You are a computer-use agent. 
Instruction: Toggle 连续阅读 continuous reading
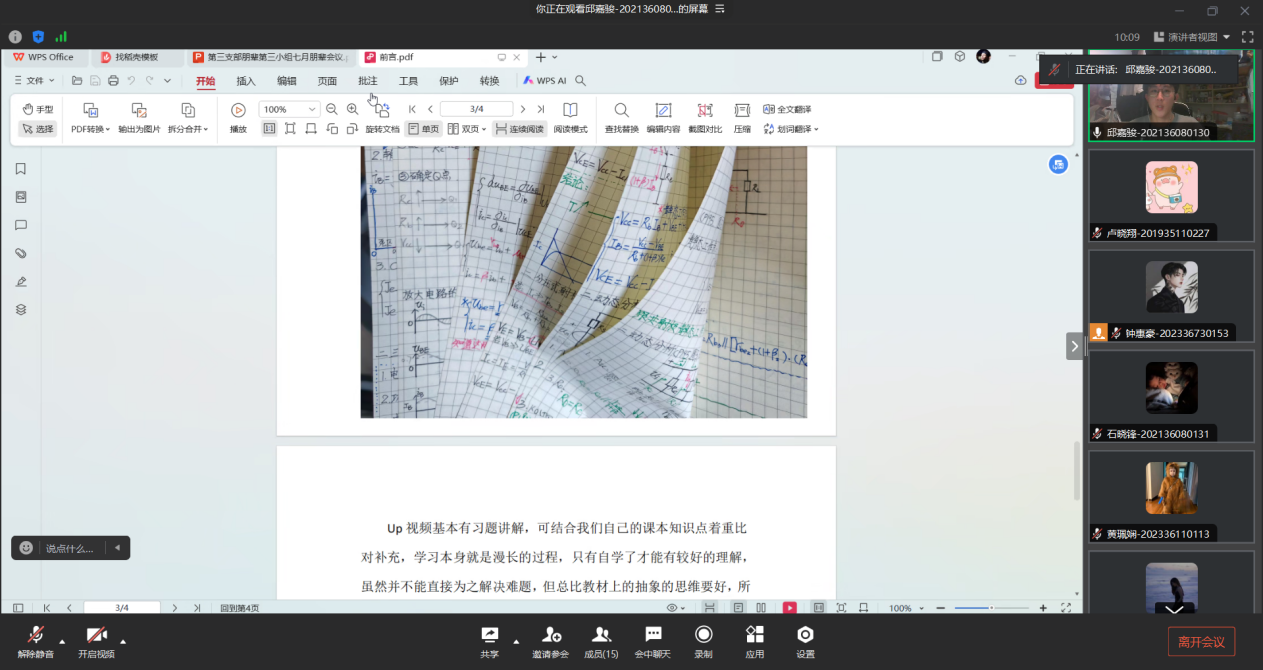click(x=519, y=129)
